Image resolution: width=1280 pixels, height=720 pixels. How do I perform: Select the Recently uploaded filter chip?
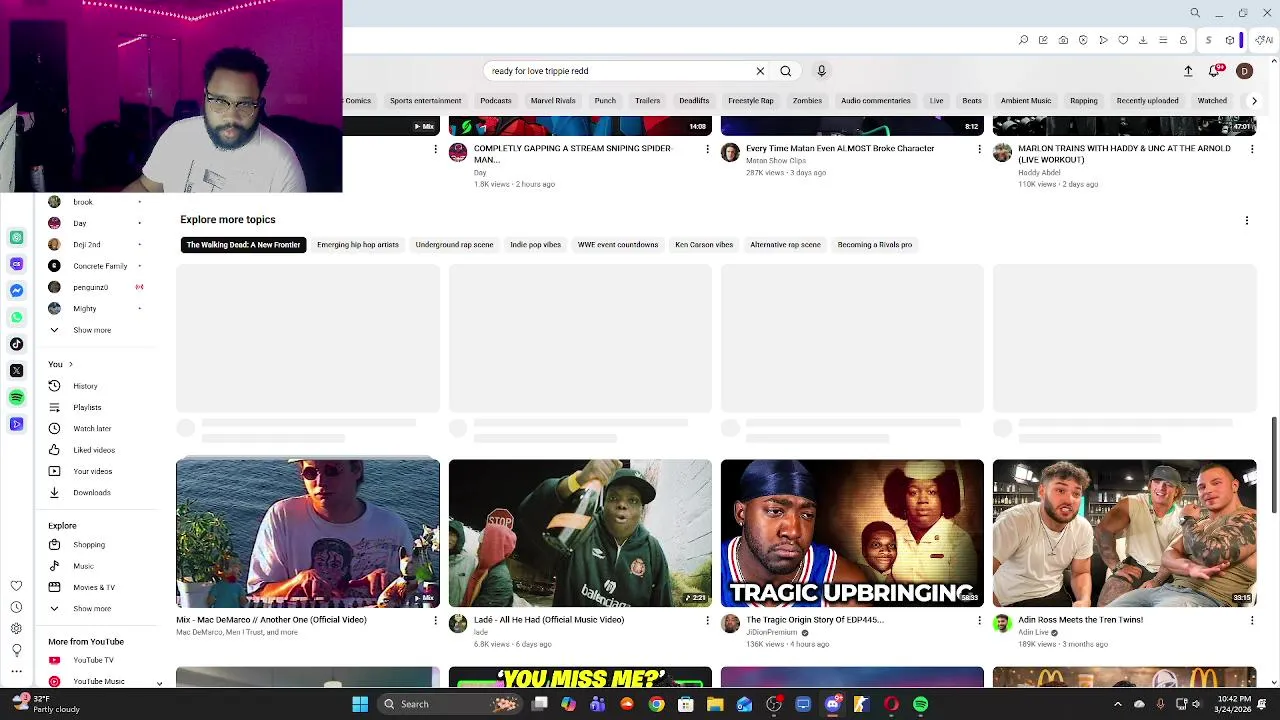tap(1147, 101)
